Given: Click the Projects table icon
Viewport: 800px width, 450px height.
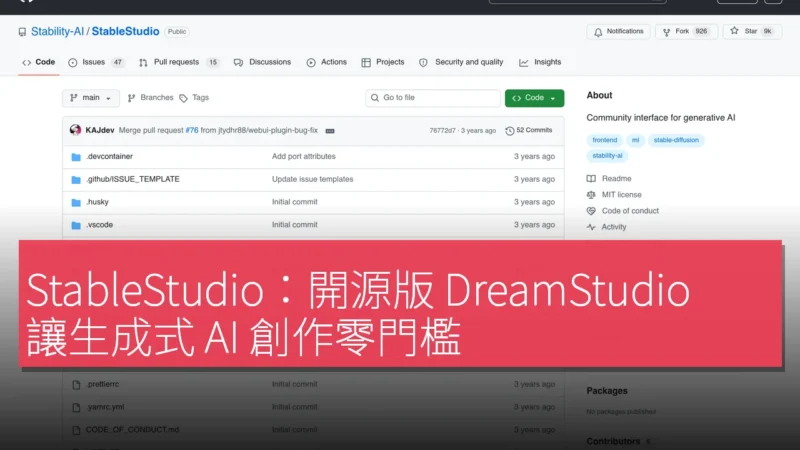Looking at the screenshot, I should pos(366,63).
